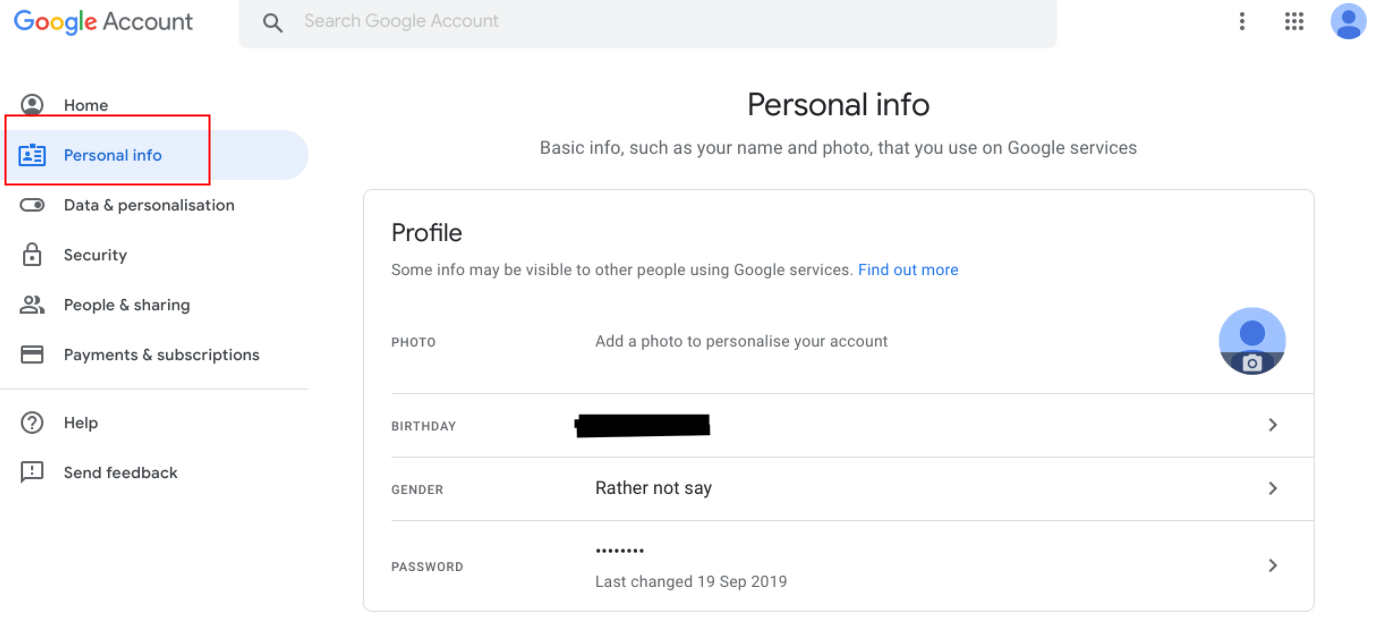
Task: Click the search magnifier icon
Action: pos(273,21)
